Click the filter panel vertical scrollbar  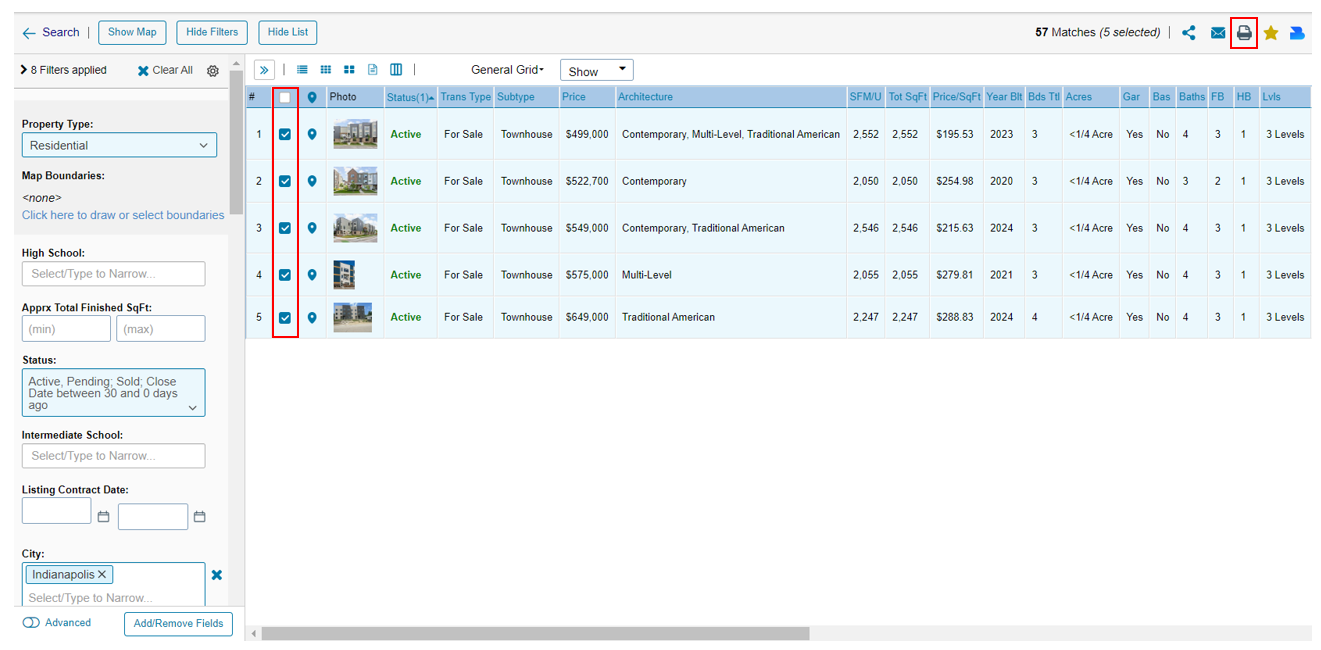236,140
